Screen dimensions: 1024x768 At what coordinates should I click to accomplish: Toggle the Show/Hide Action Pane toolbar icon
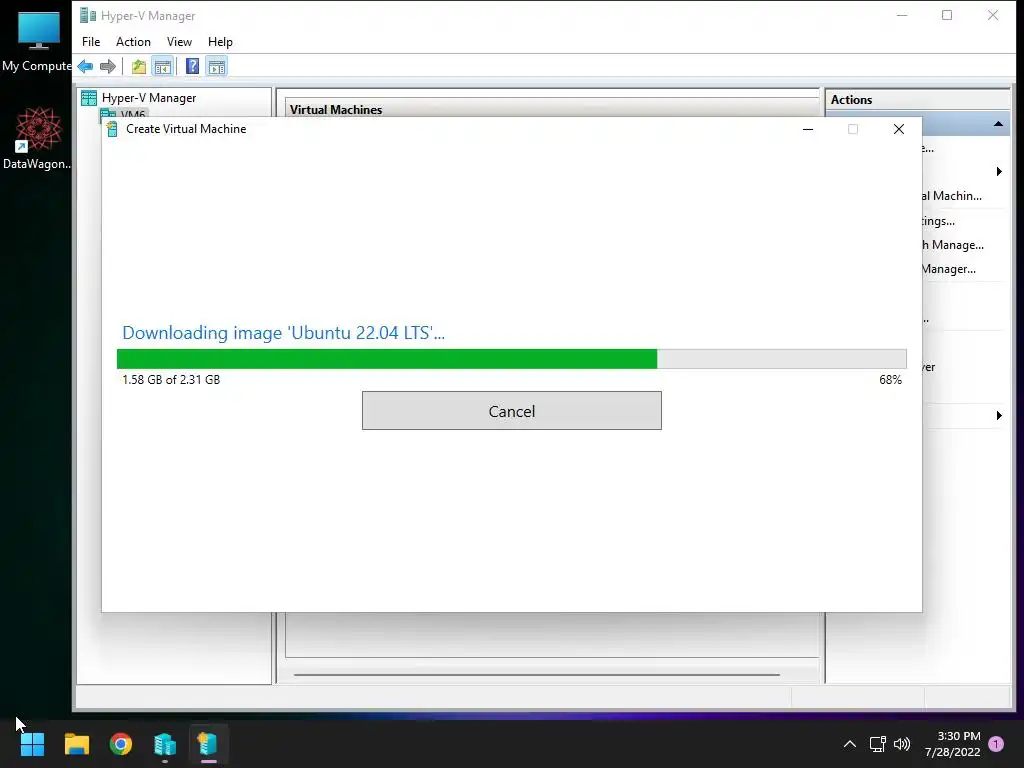coord(217,66)
